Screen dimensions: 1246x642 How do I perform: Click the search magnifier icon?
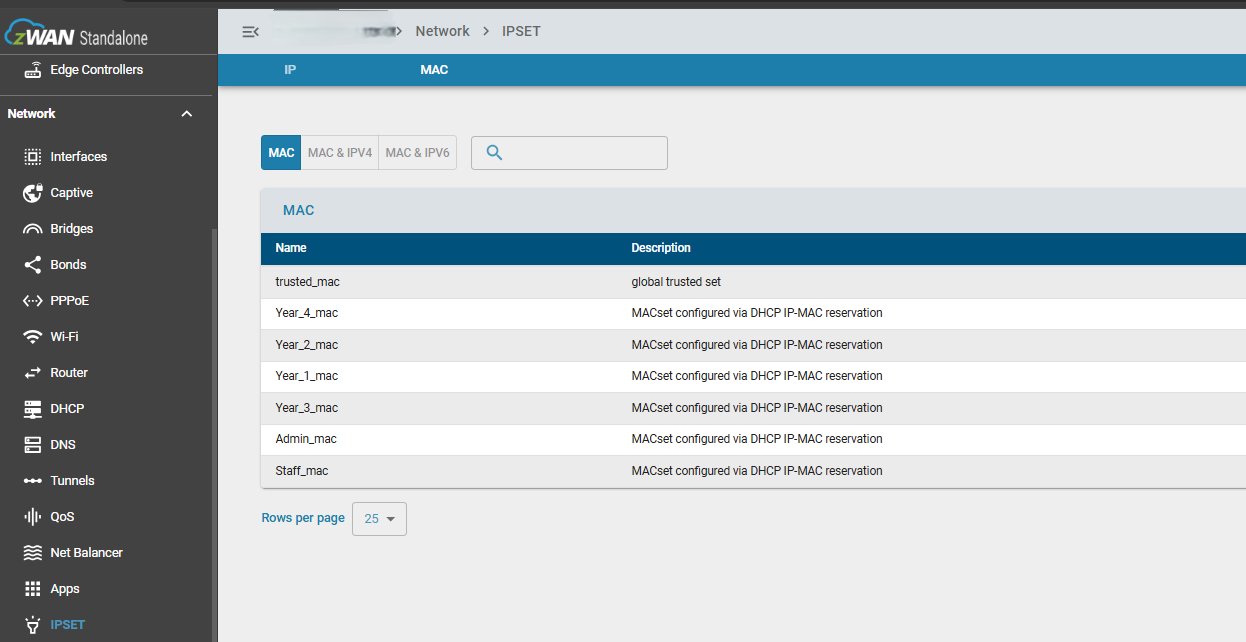494,152
